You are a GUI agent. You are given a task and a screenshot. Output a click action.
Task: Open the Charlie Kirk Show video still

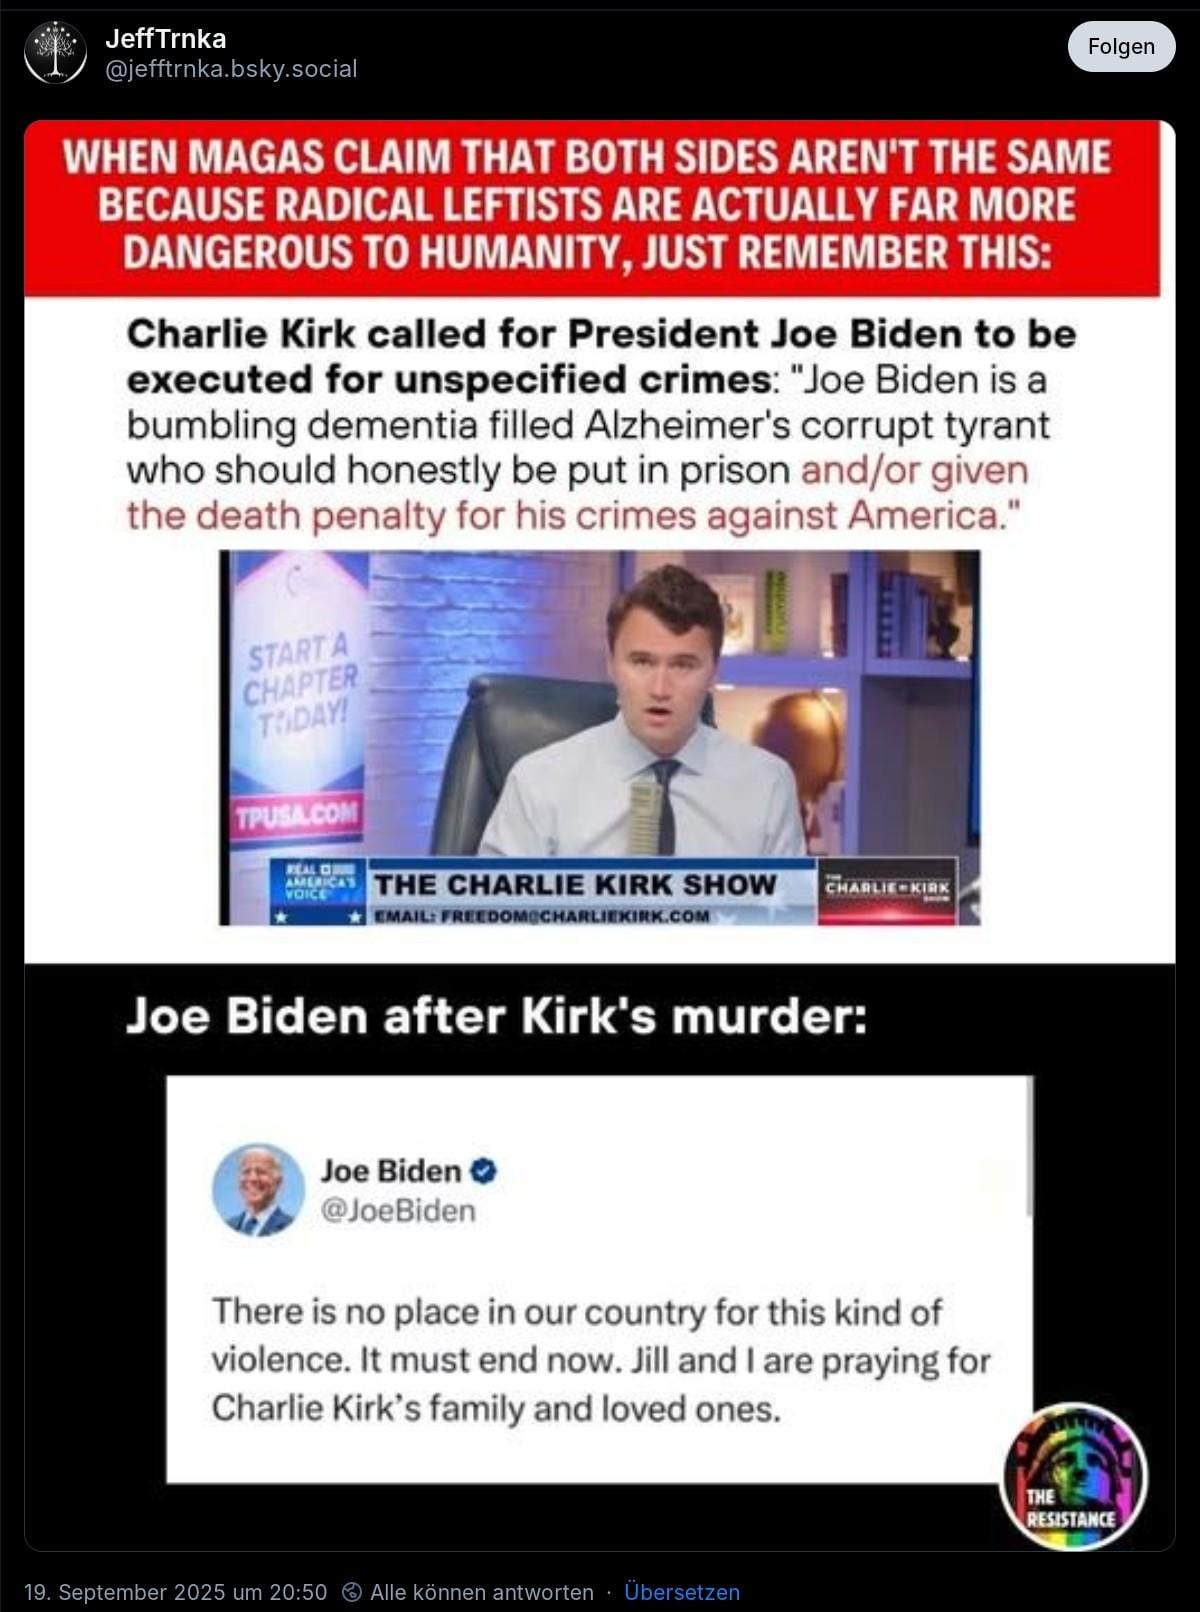pos(600,738)
